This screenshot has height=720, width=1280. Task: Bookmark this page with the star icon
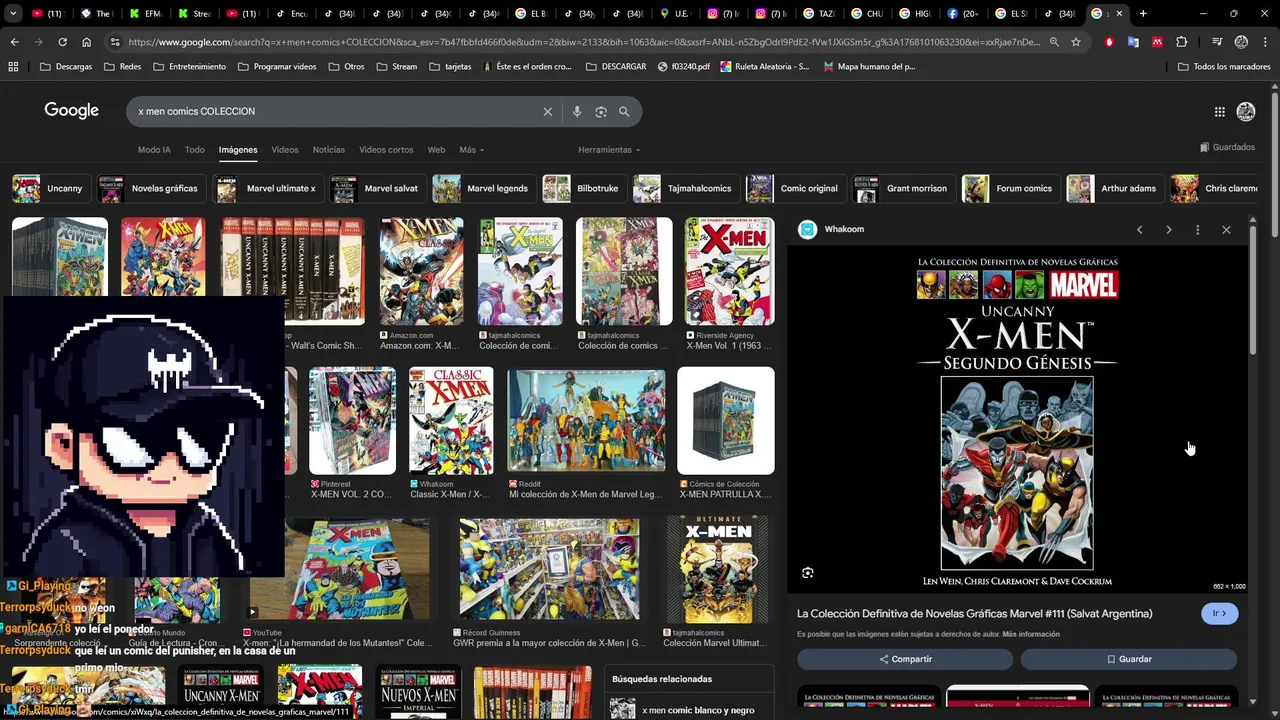coord(1076,42)
